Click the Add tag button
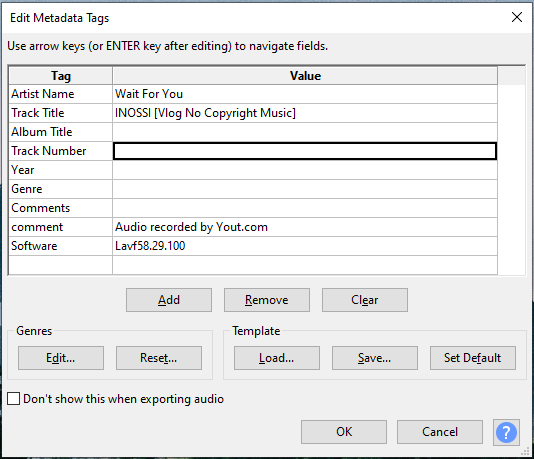534x459 pixels. (169, 300)
